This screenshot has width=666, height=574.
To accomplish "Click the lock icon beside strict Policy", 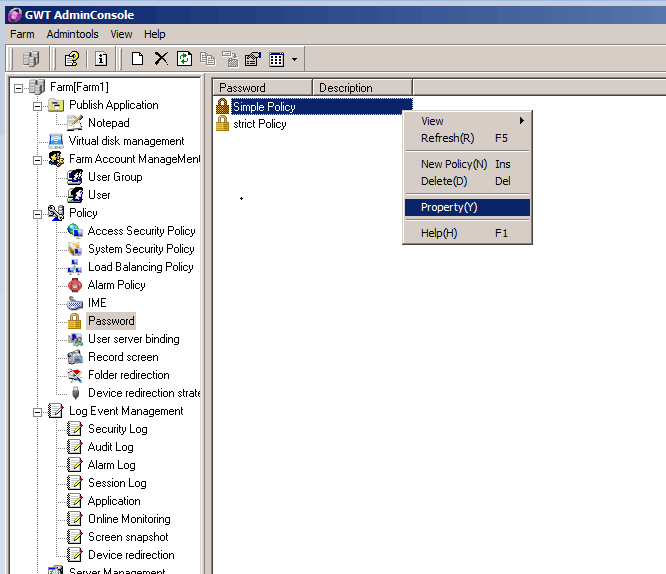I will pos(222,124).
